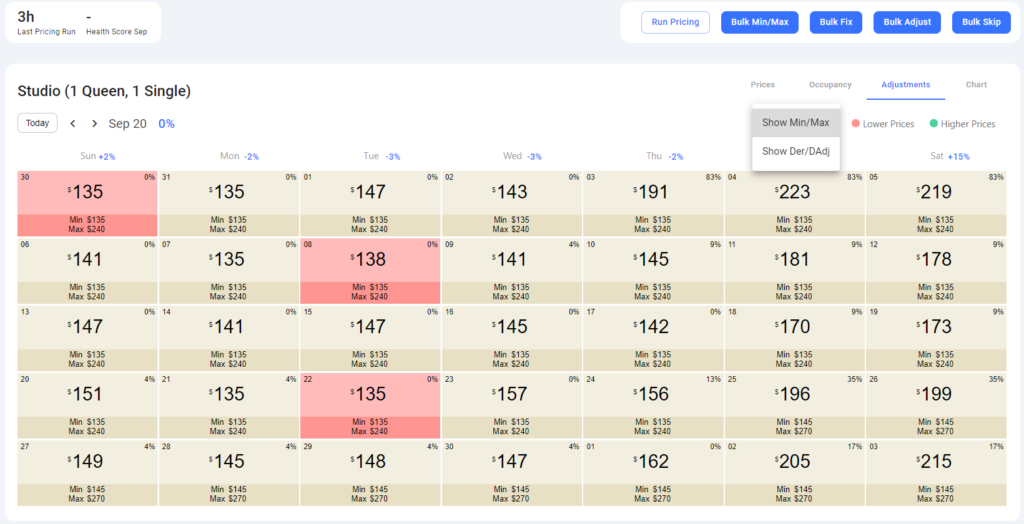
Task: Click Bulk Skip button
Action: [x=981, y=22]
